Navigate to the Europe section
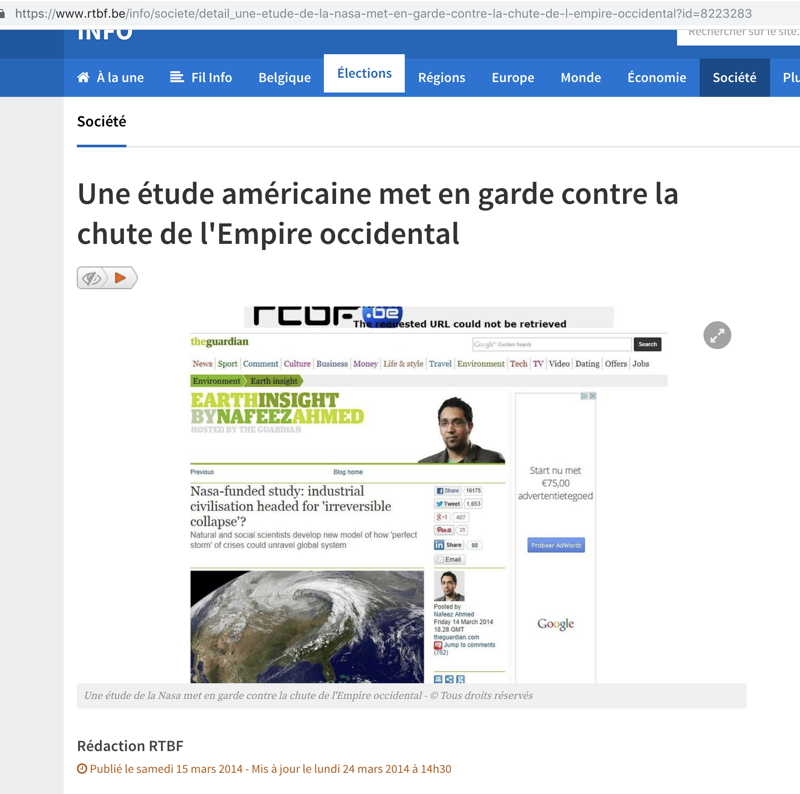Screen dimensions: 800x794 (513, 78)
